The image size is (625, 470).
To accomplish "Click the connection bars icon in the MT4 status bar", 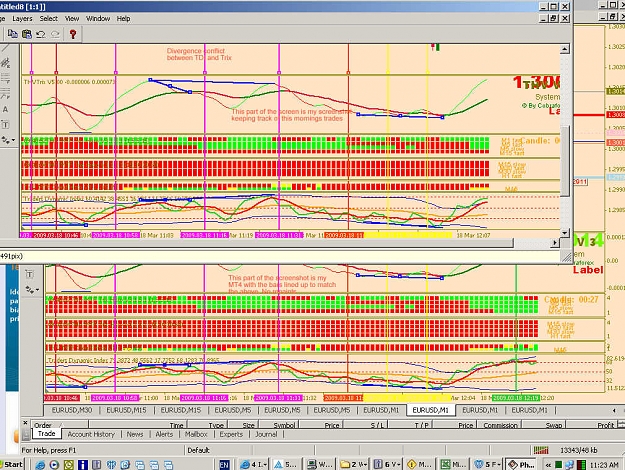I will (x=541, y=450).
